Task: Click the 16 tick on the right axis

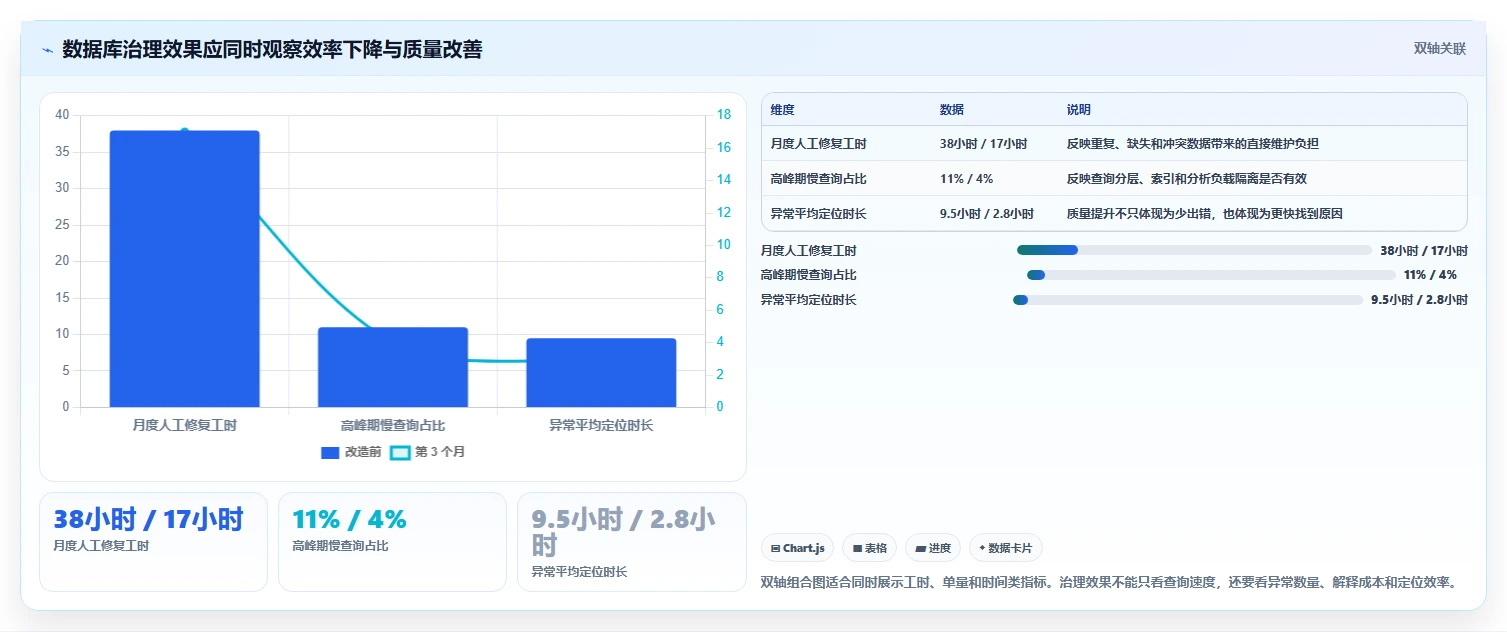Action: point(725,148)
